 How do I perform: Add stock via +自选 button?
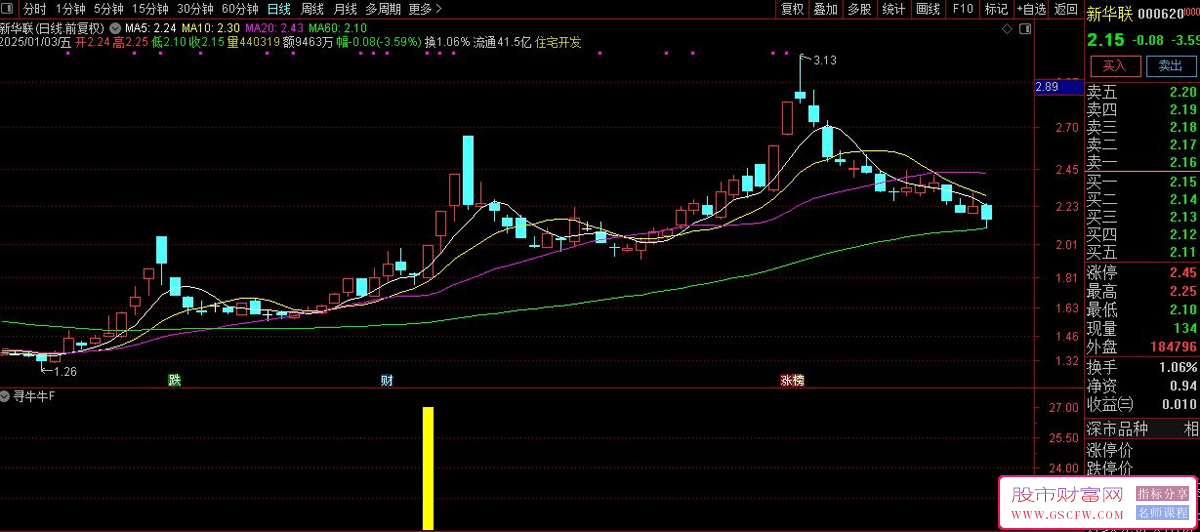click(1031, 9)
